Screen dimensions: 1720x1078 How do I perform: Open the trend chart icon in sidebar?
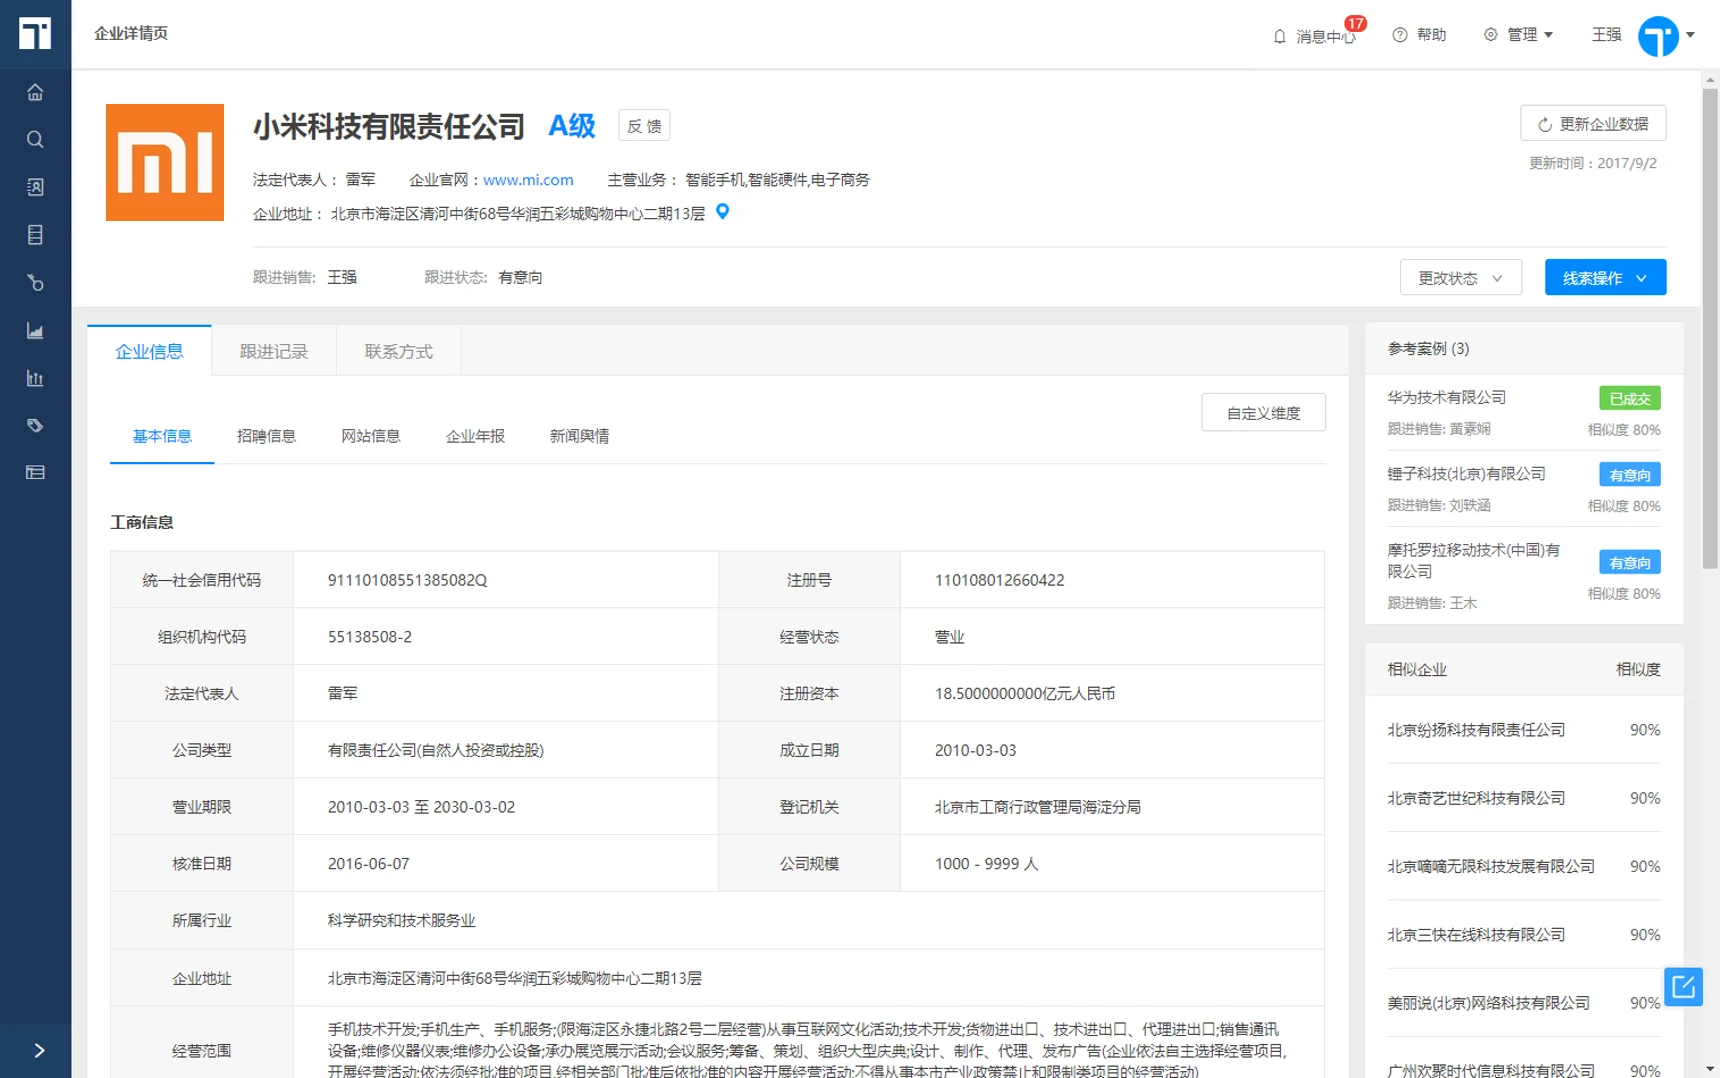click(36, 331)
